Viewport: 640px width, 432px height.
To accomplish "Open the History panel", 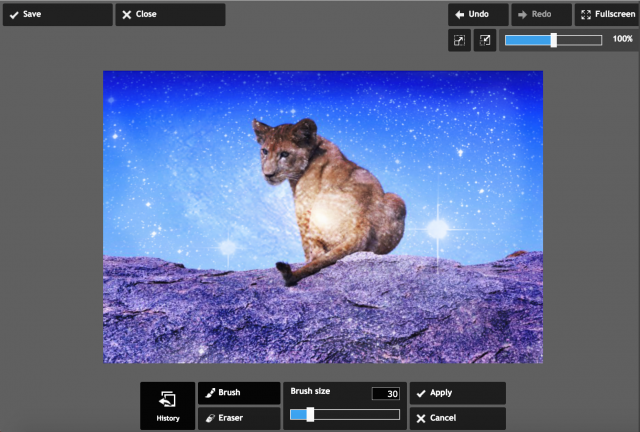I will [x=167, y=406].
